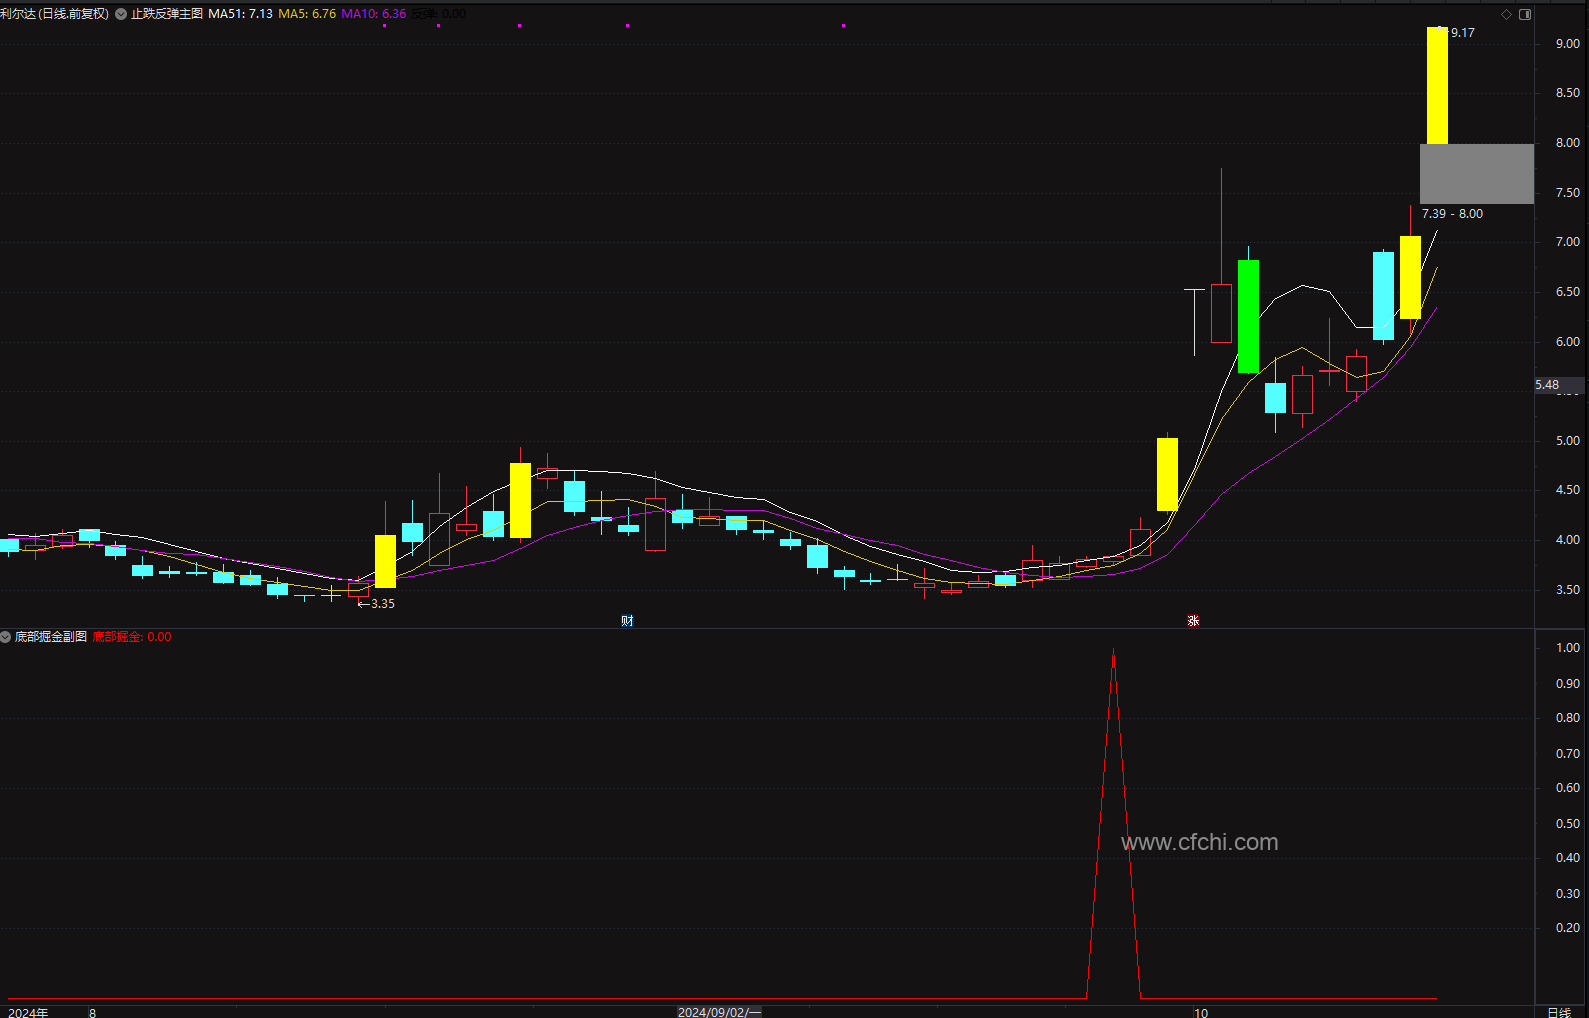Screen dimensions: 1589x1018
Task: Click the 涨 event marker
Action: tap(1193, 621)
